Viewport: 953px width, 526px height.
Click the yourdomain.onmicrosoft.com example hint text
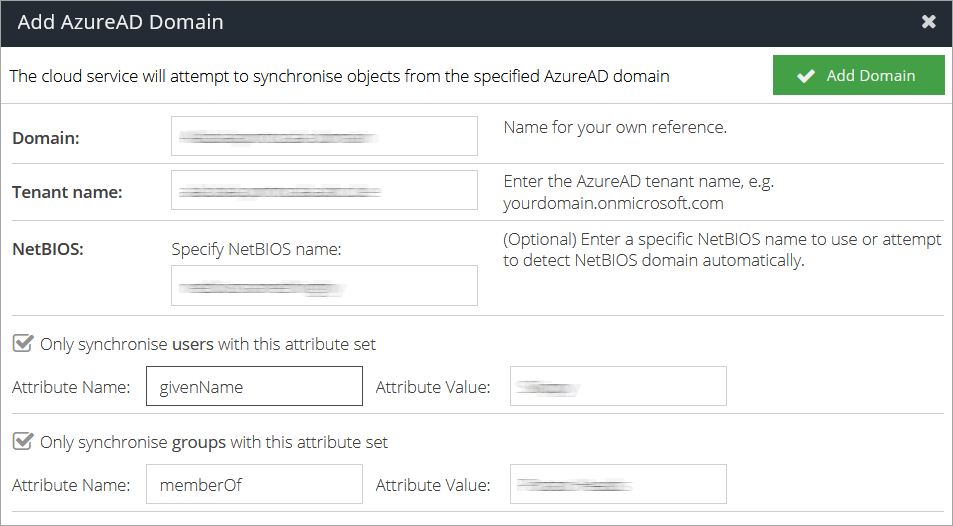pos(612,203)
